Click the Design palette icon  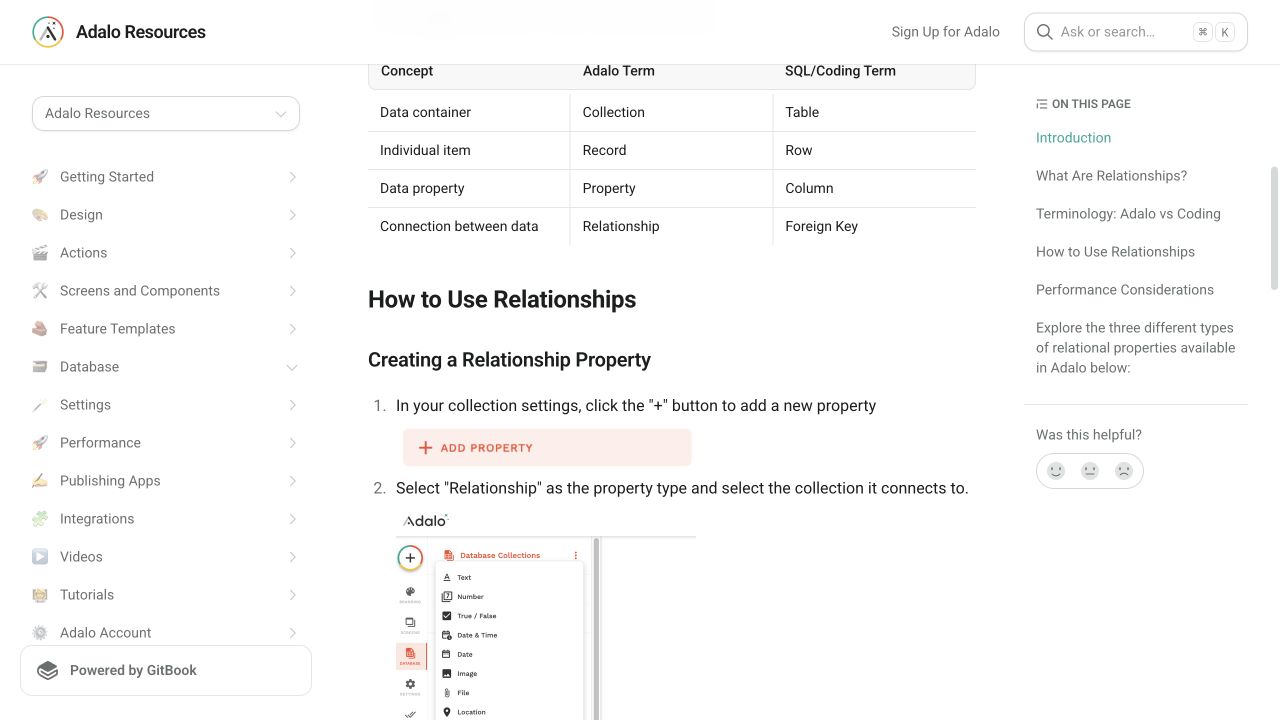(40, 215)
